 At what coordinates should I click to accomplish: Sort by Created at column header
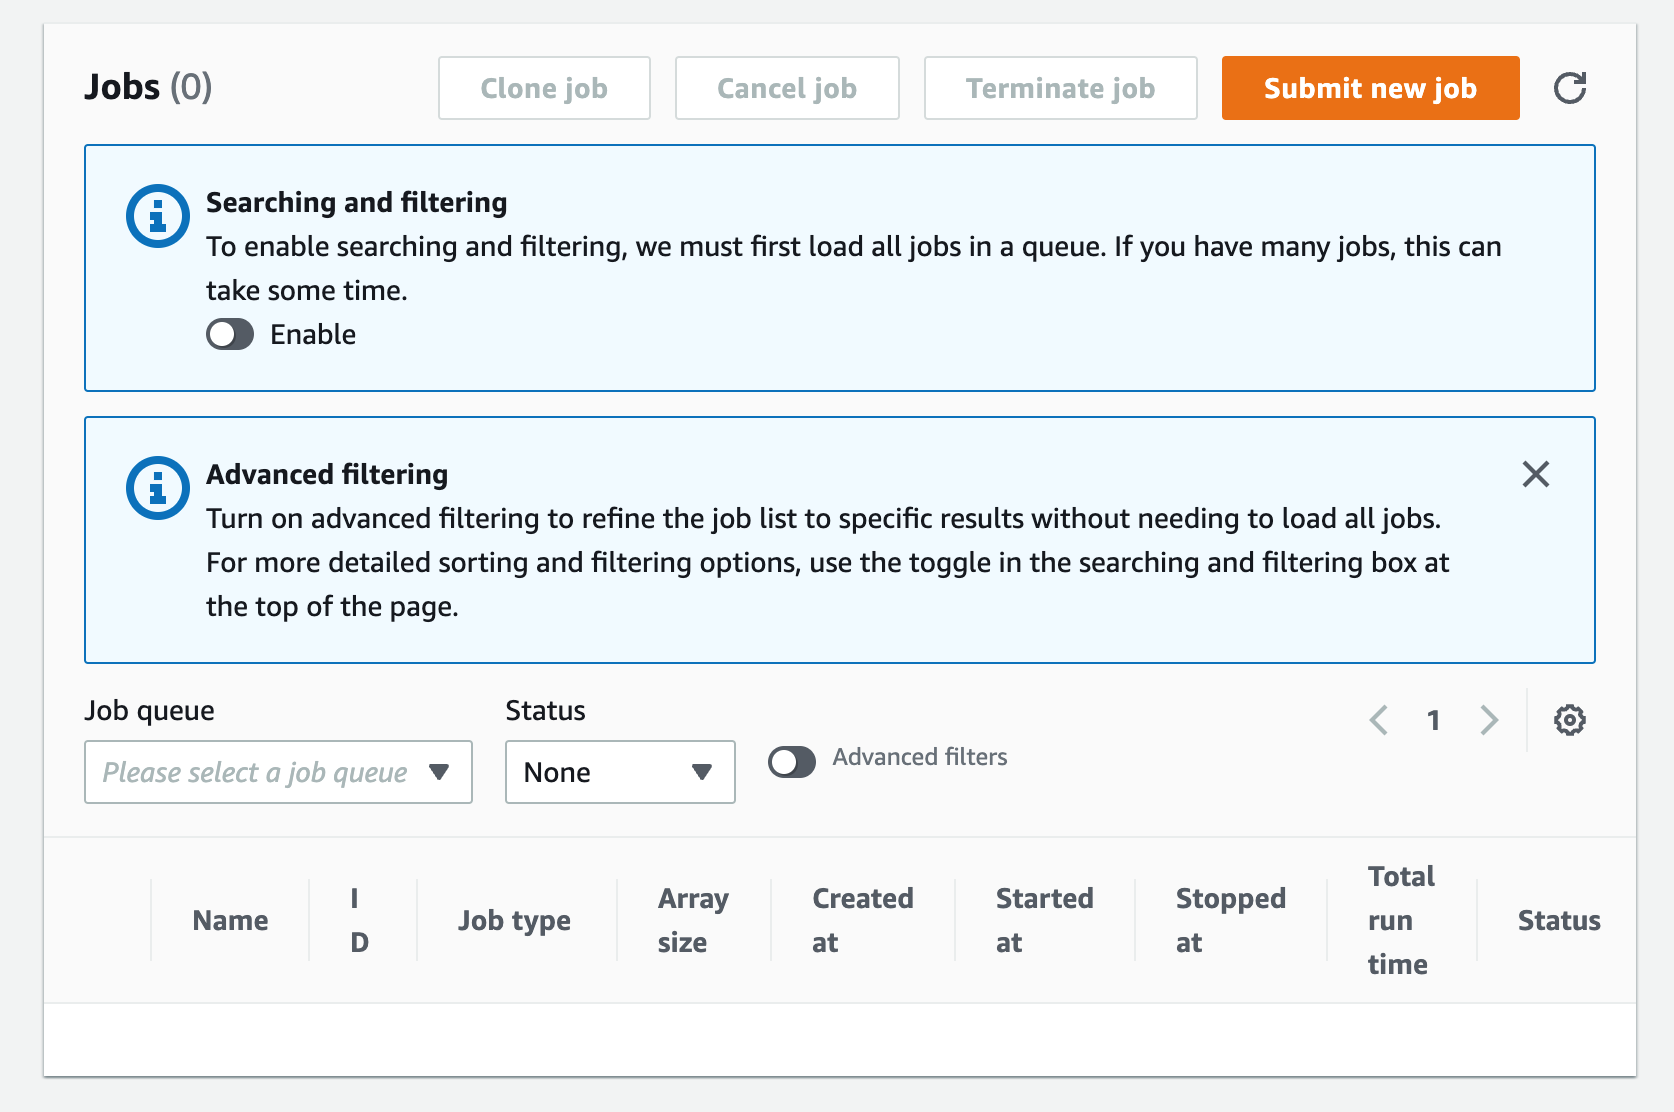click(x=862, y=920)
